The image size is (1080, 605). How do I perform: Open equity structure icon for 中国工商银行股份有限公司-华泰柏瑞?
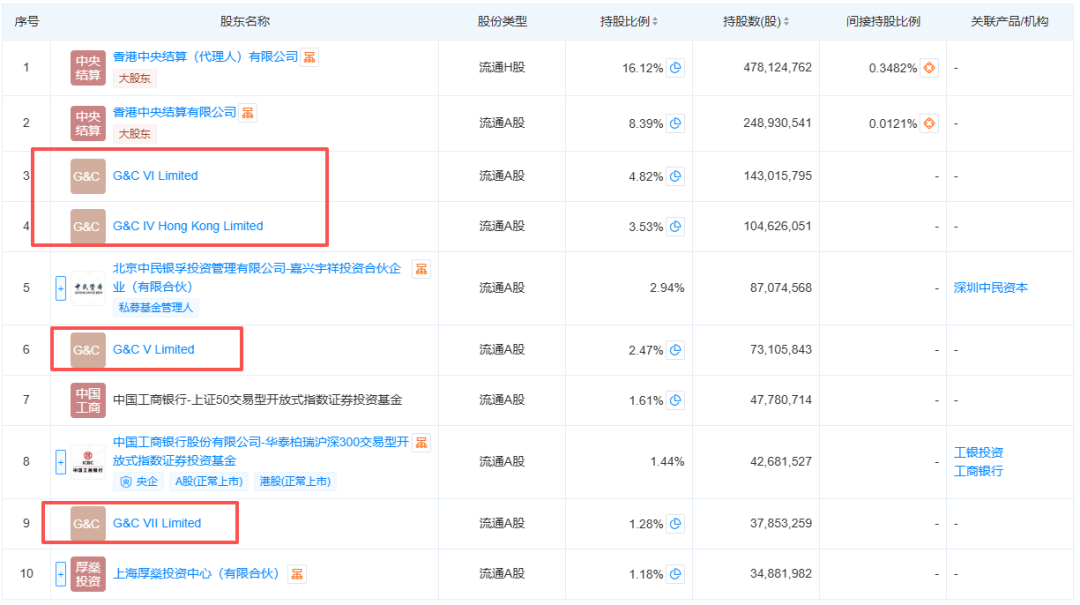(422, 443)
